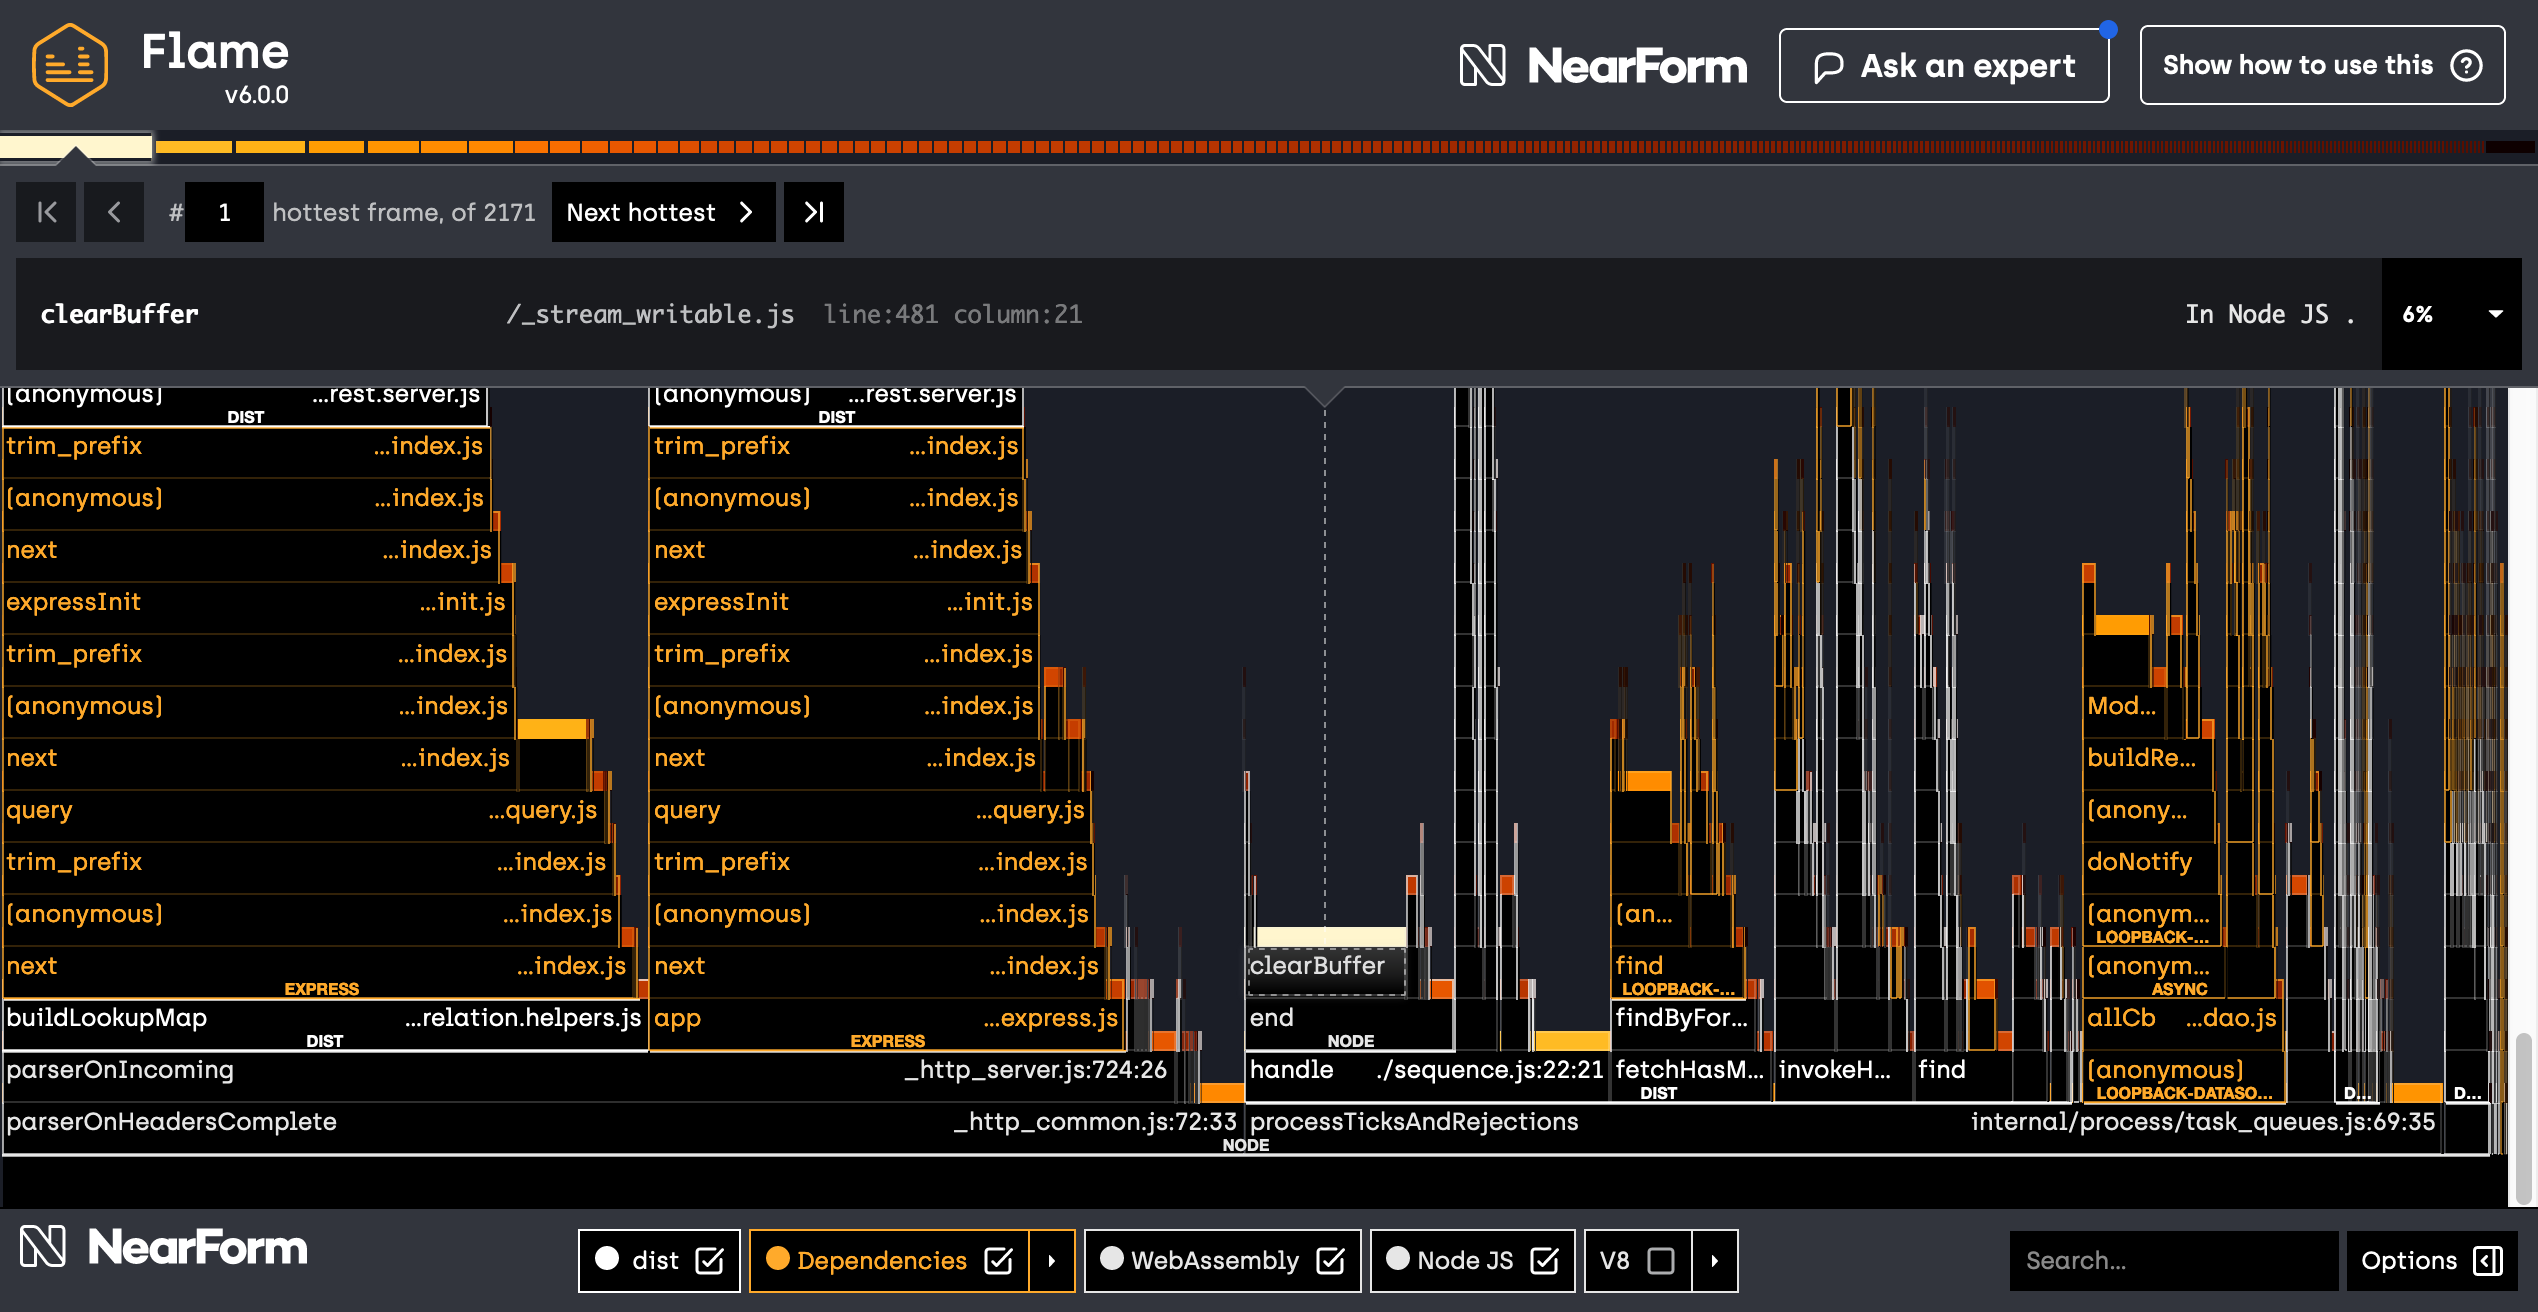Click the speech bubble chat icon
Image resolution: width=2538 pixels, height=1312 pixels.
click(1829, 67)
